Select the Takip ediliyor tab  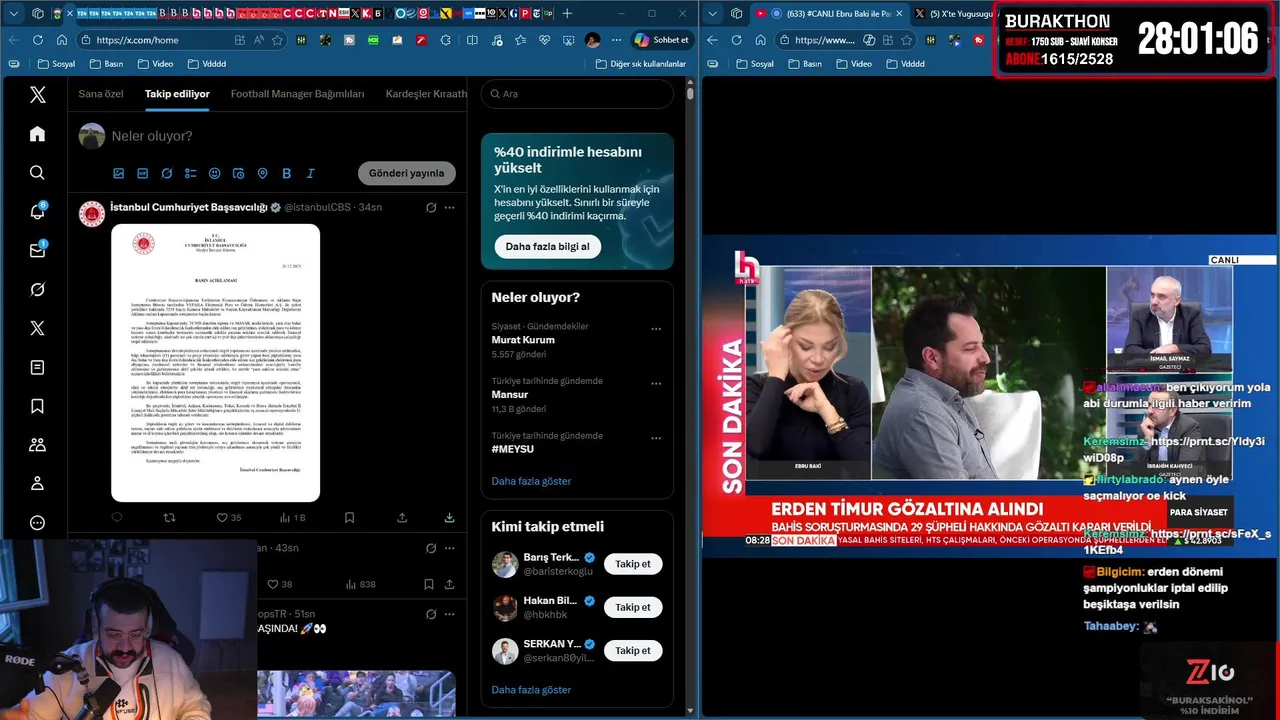pos(177,94)
